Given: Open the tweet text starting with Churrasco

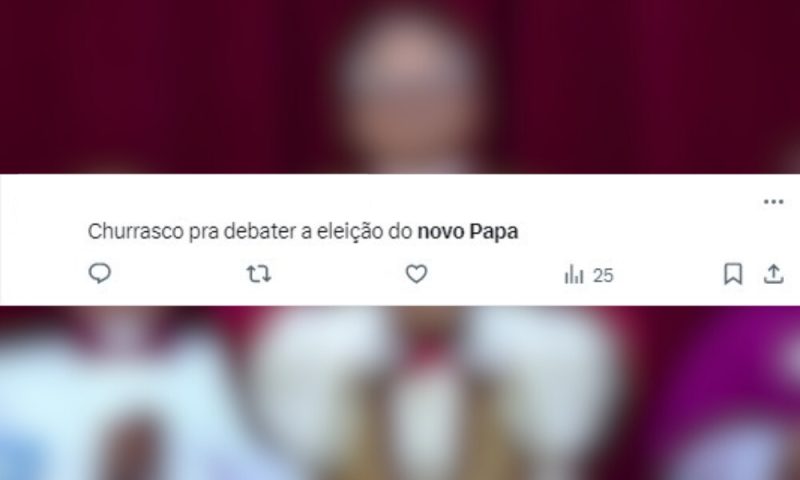Looking at the screenshot, I should coord(303,232).
